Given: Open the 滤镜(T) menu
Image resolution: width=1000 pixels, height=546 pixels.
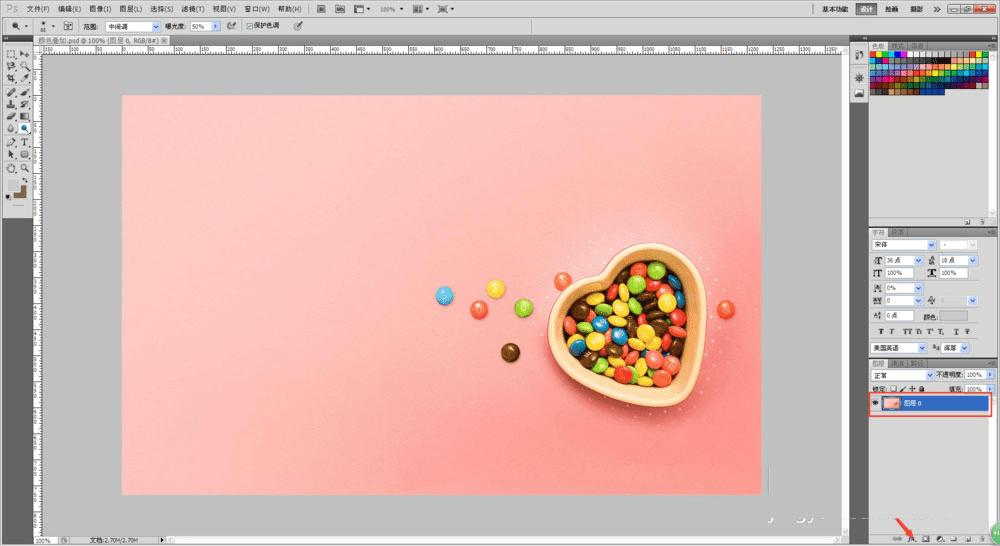Looking at the screenshot, I should tap(192, 8).
